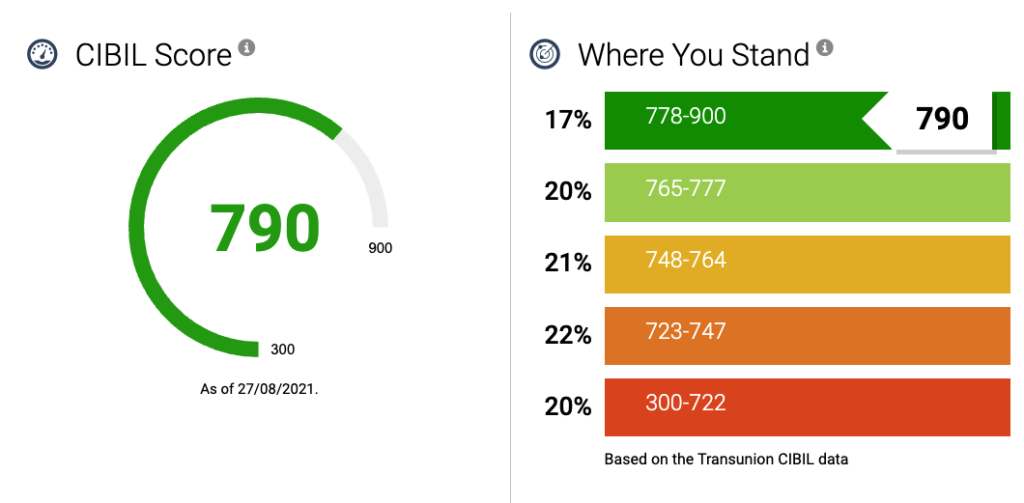
Task: Select the yellow 748-764 score band
Action: [806, 263]
